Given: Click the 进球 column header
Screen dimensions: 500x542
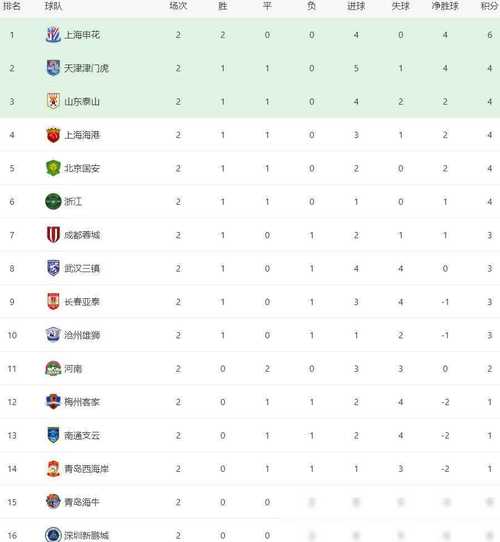Looking at the screenshot, I should pos(356,6).
